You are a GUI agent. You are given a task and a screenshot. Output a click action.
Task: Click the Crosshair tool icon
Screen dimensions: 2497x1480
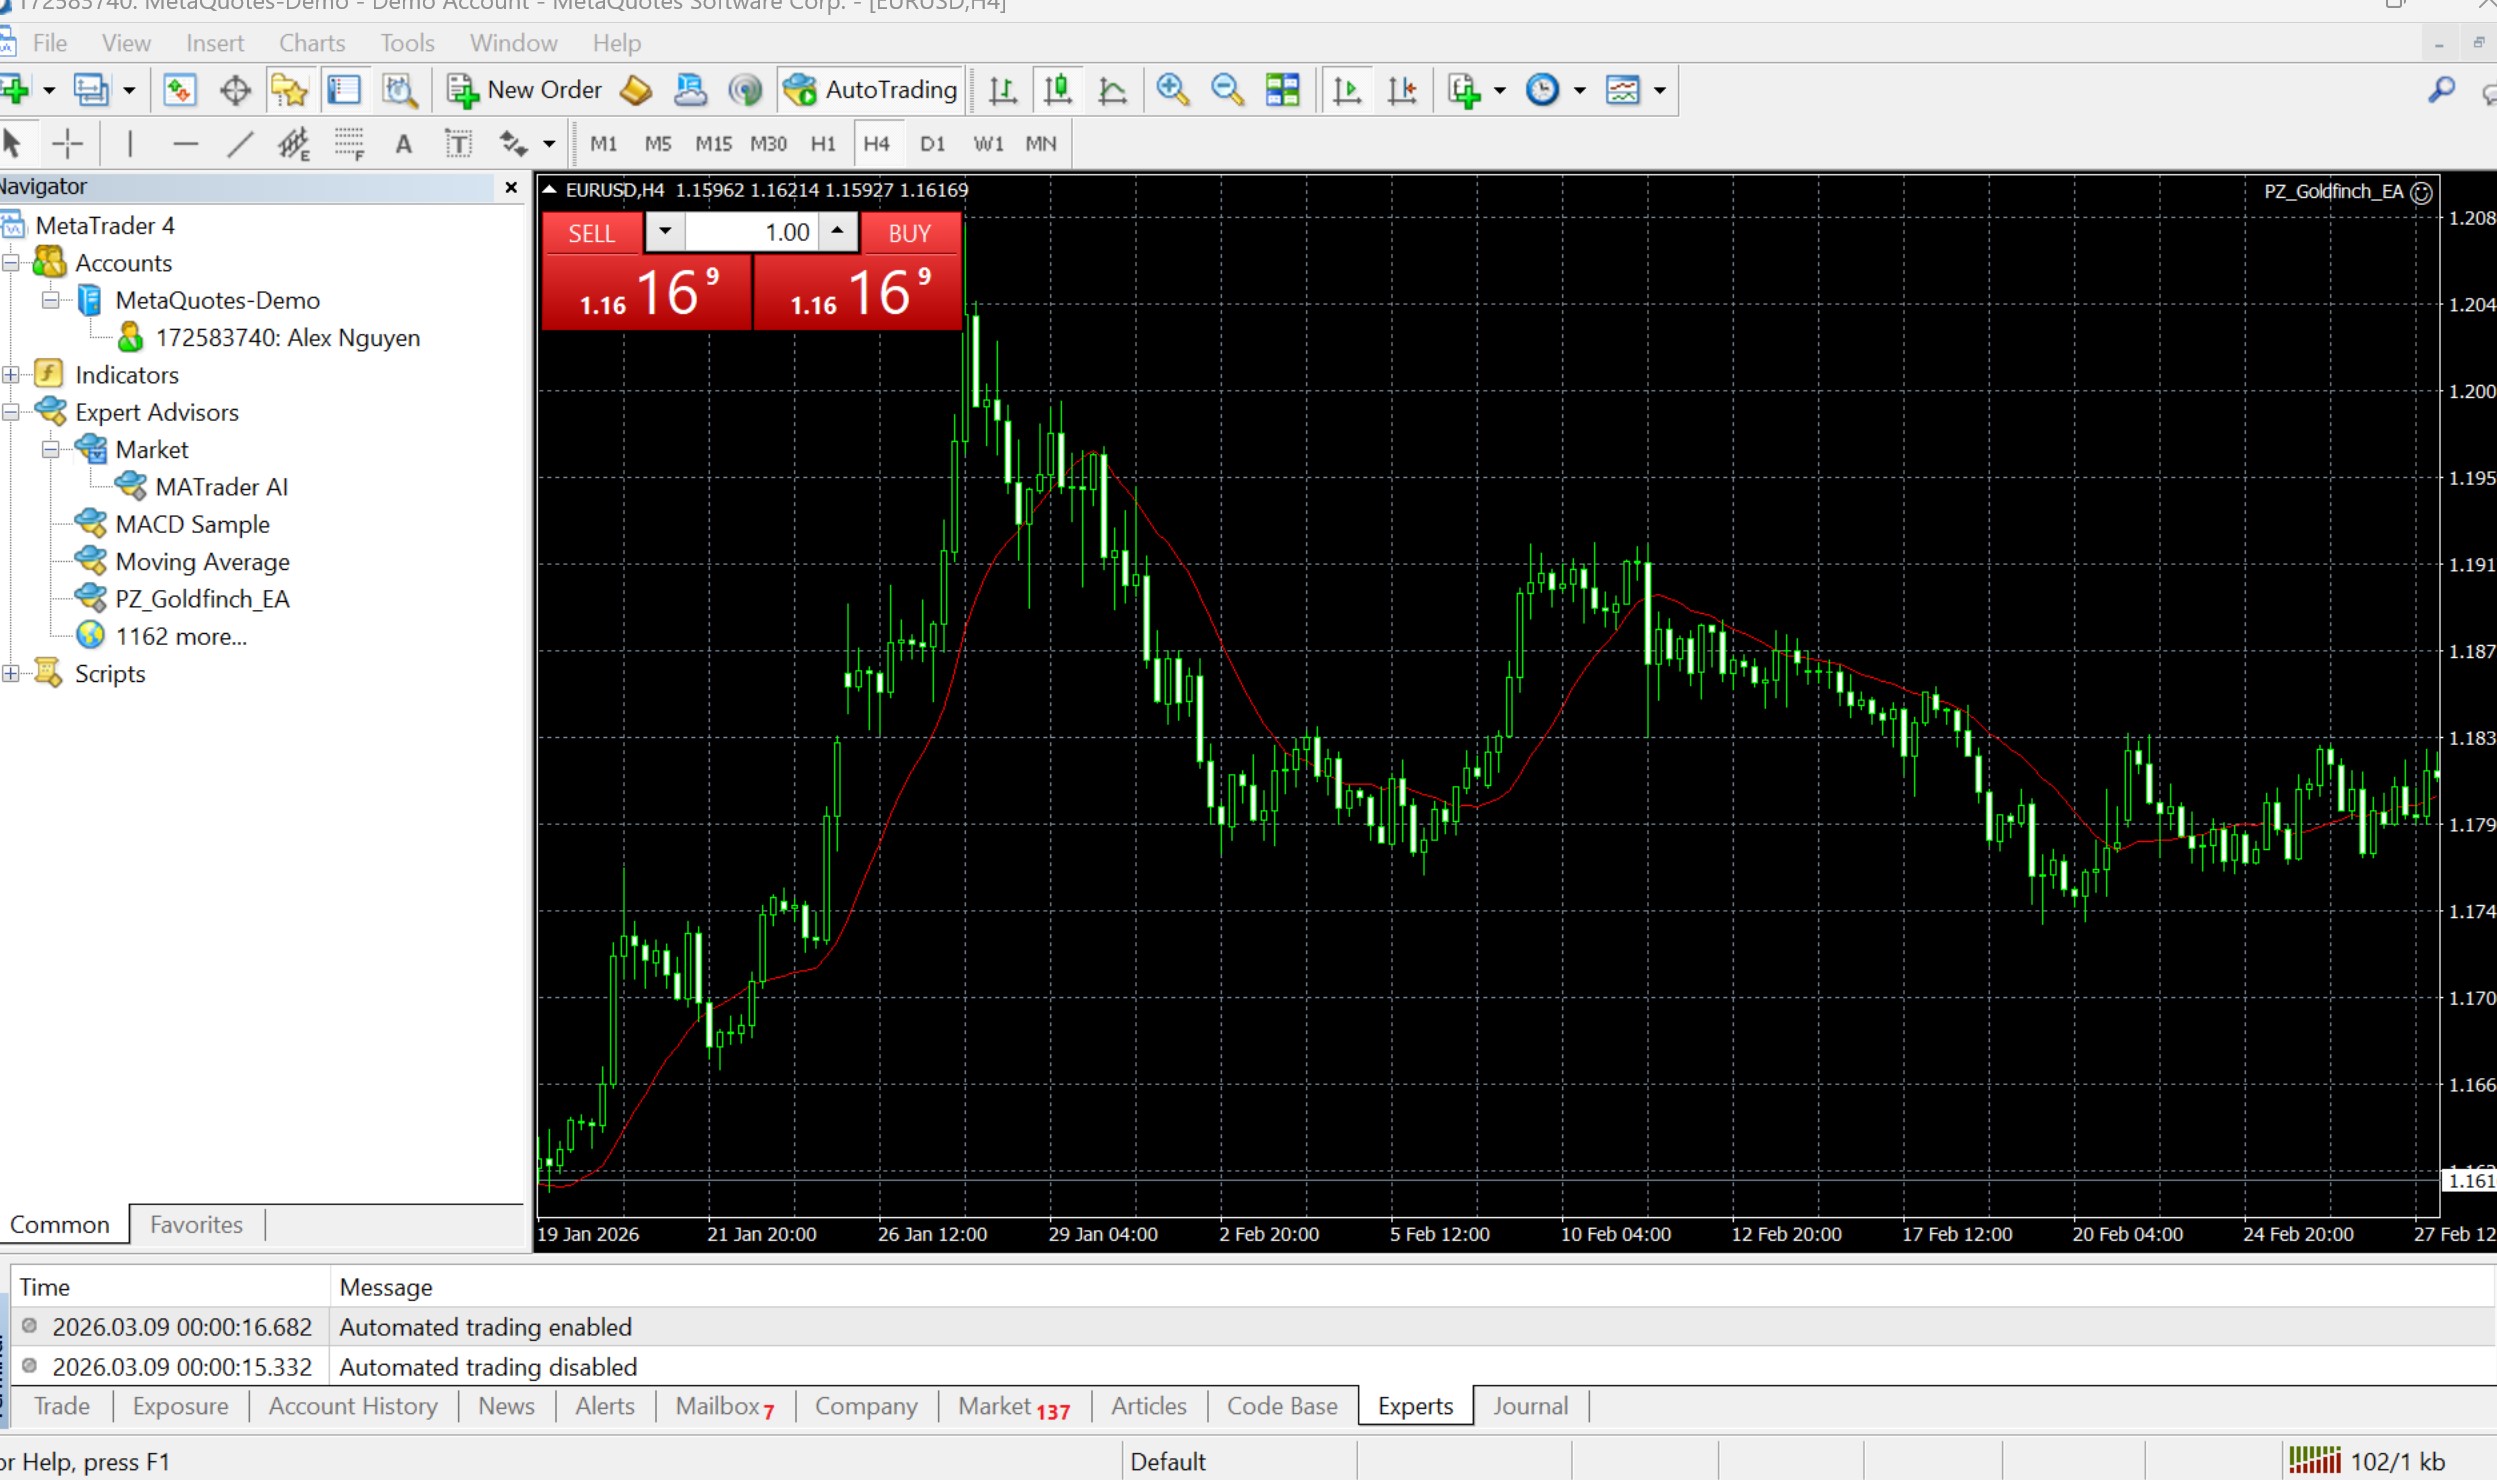67,144
